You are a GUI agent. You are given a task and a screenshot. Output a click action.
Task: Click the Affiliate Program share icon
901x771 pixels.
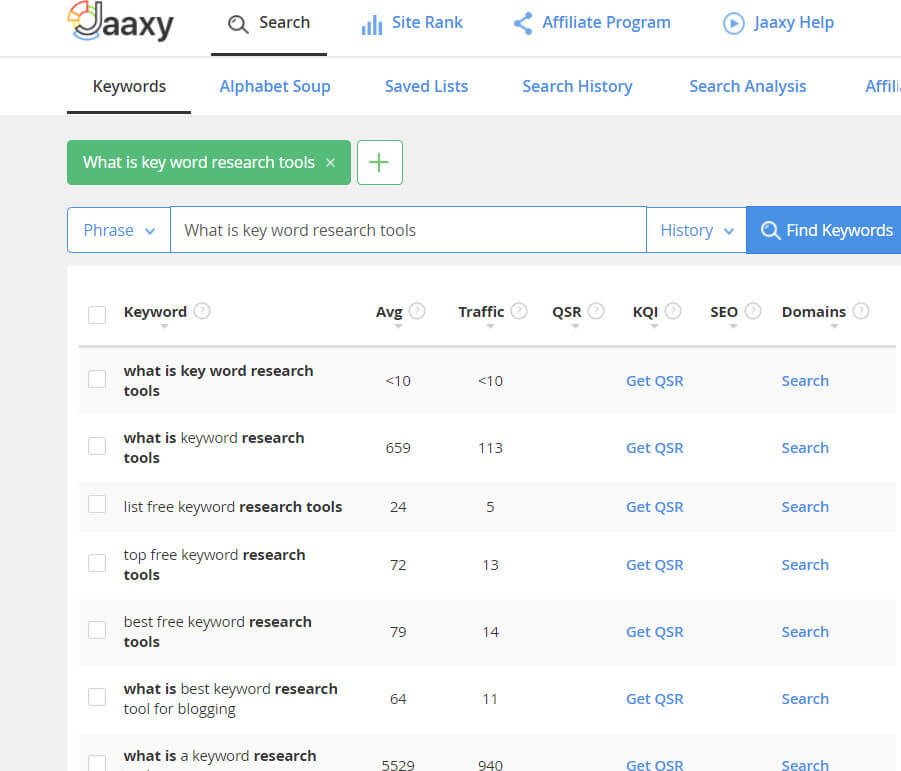tap(523, 24)
